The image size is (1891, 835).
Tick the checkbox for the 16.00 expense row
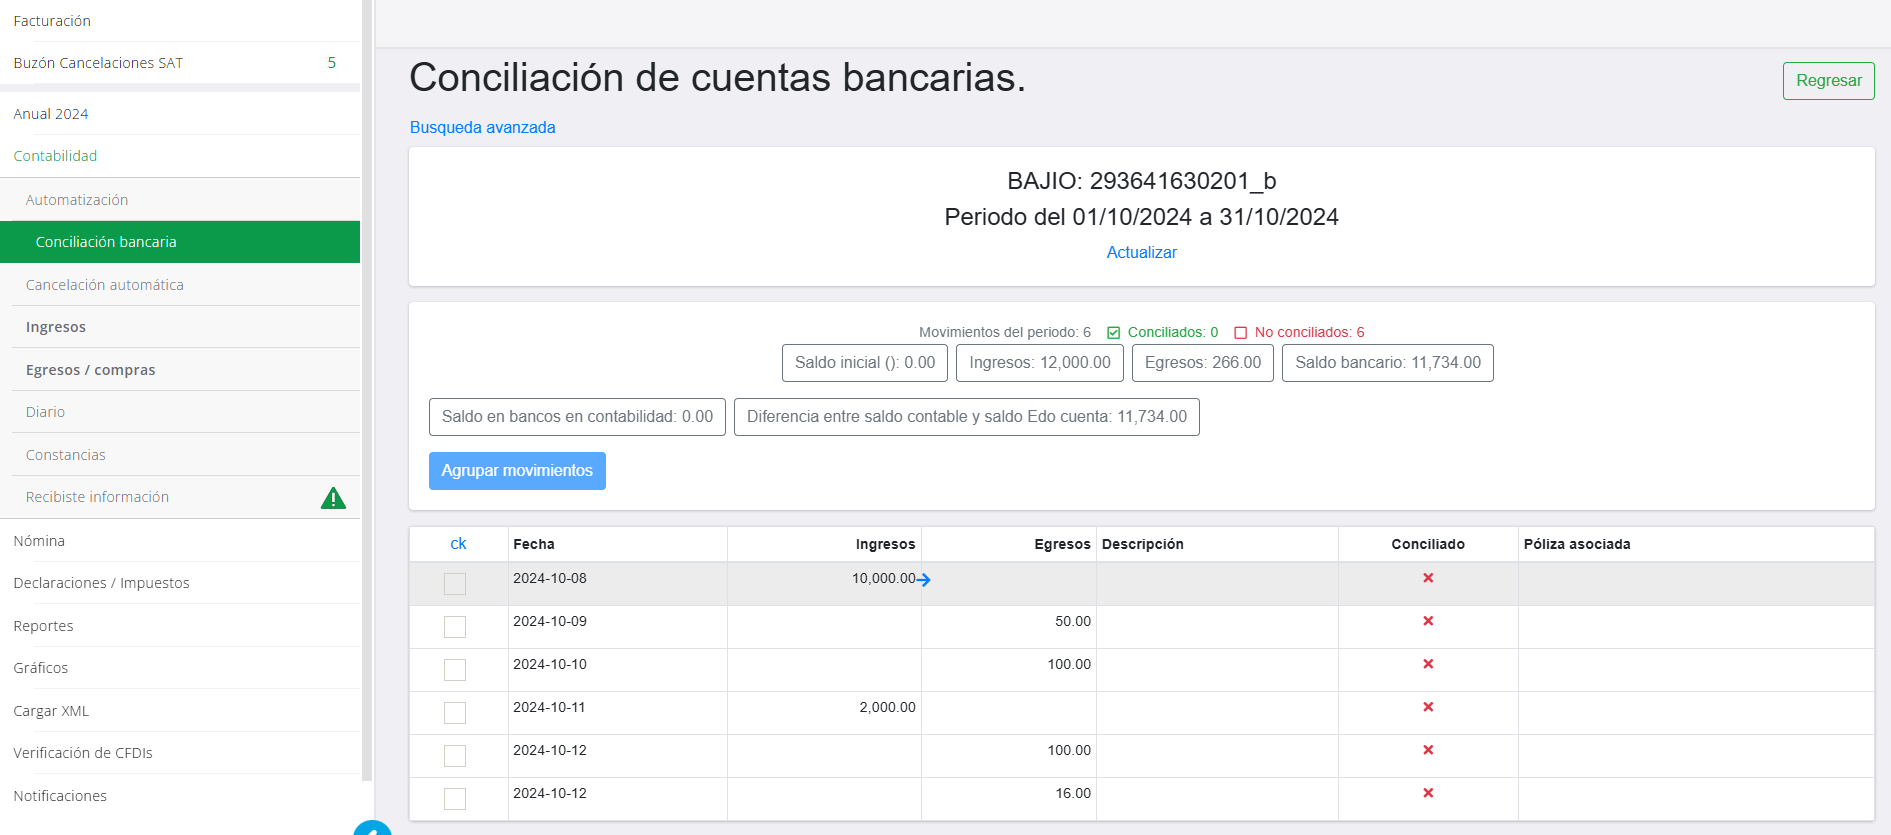pos(455,799)
